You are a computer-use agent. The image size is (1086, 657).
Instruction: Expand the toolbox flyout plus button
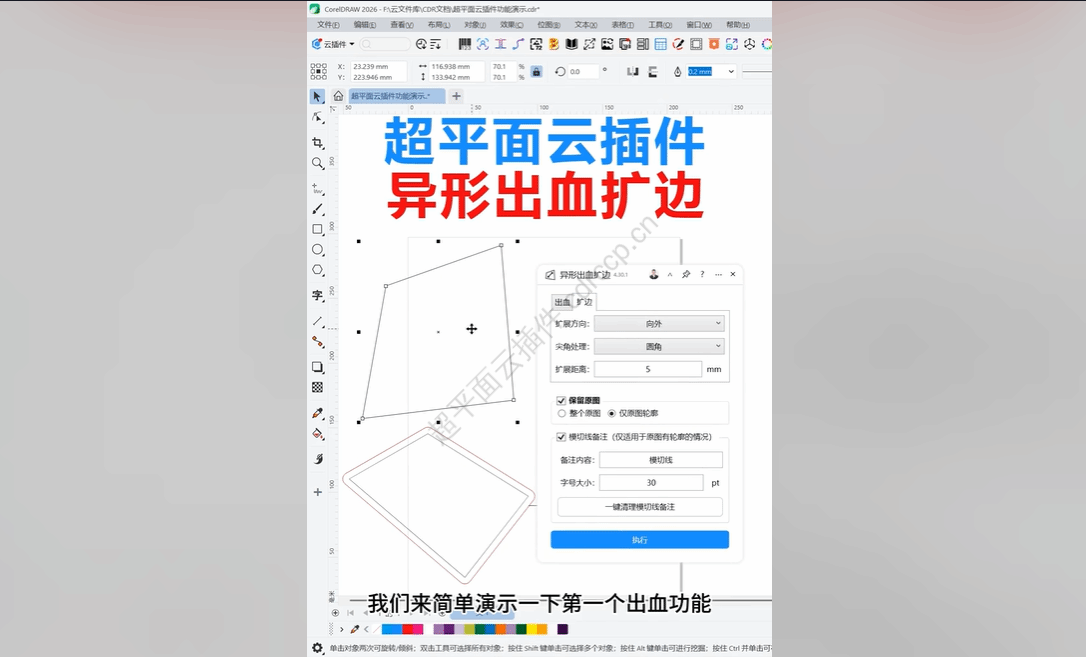[317, 492]
